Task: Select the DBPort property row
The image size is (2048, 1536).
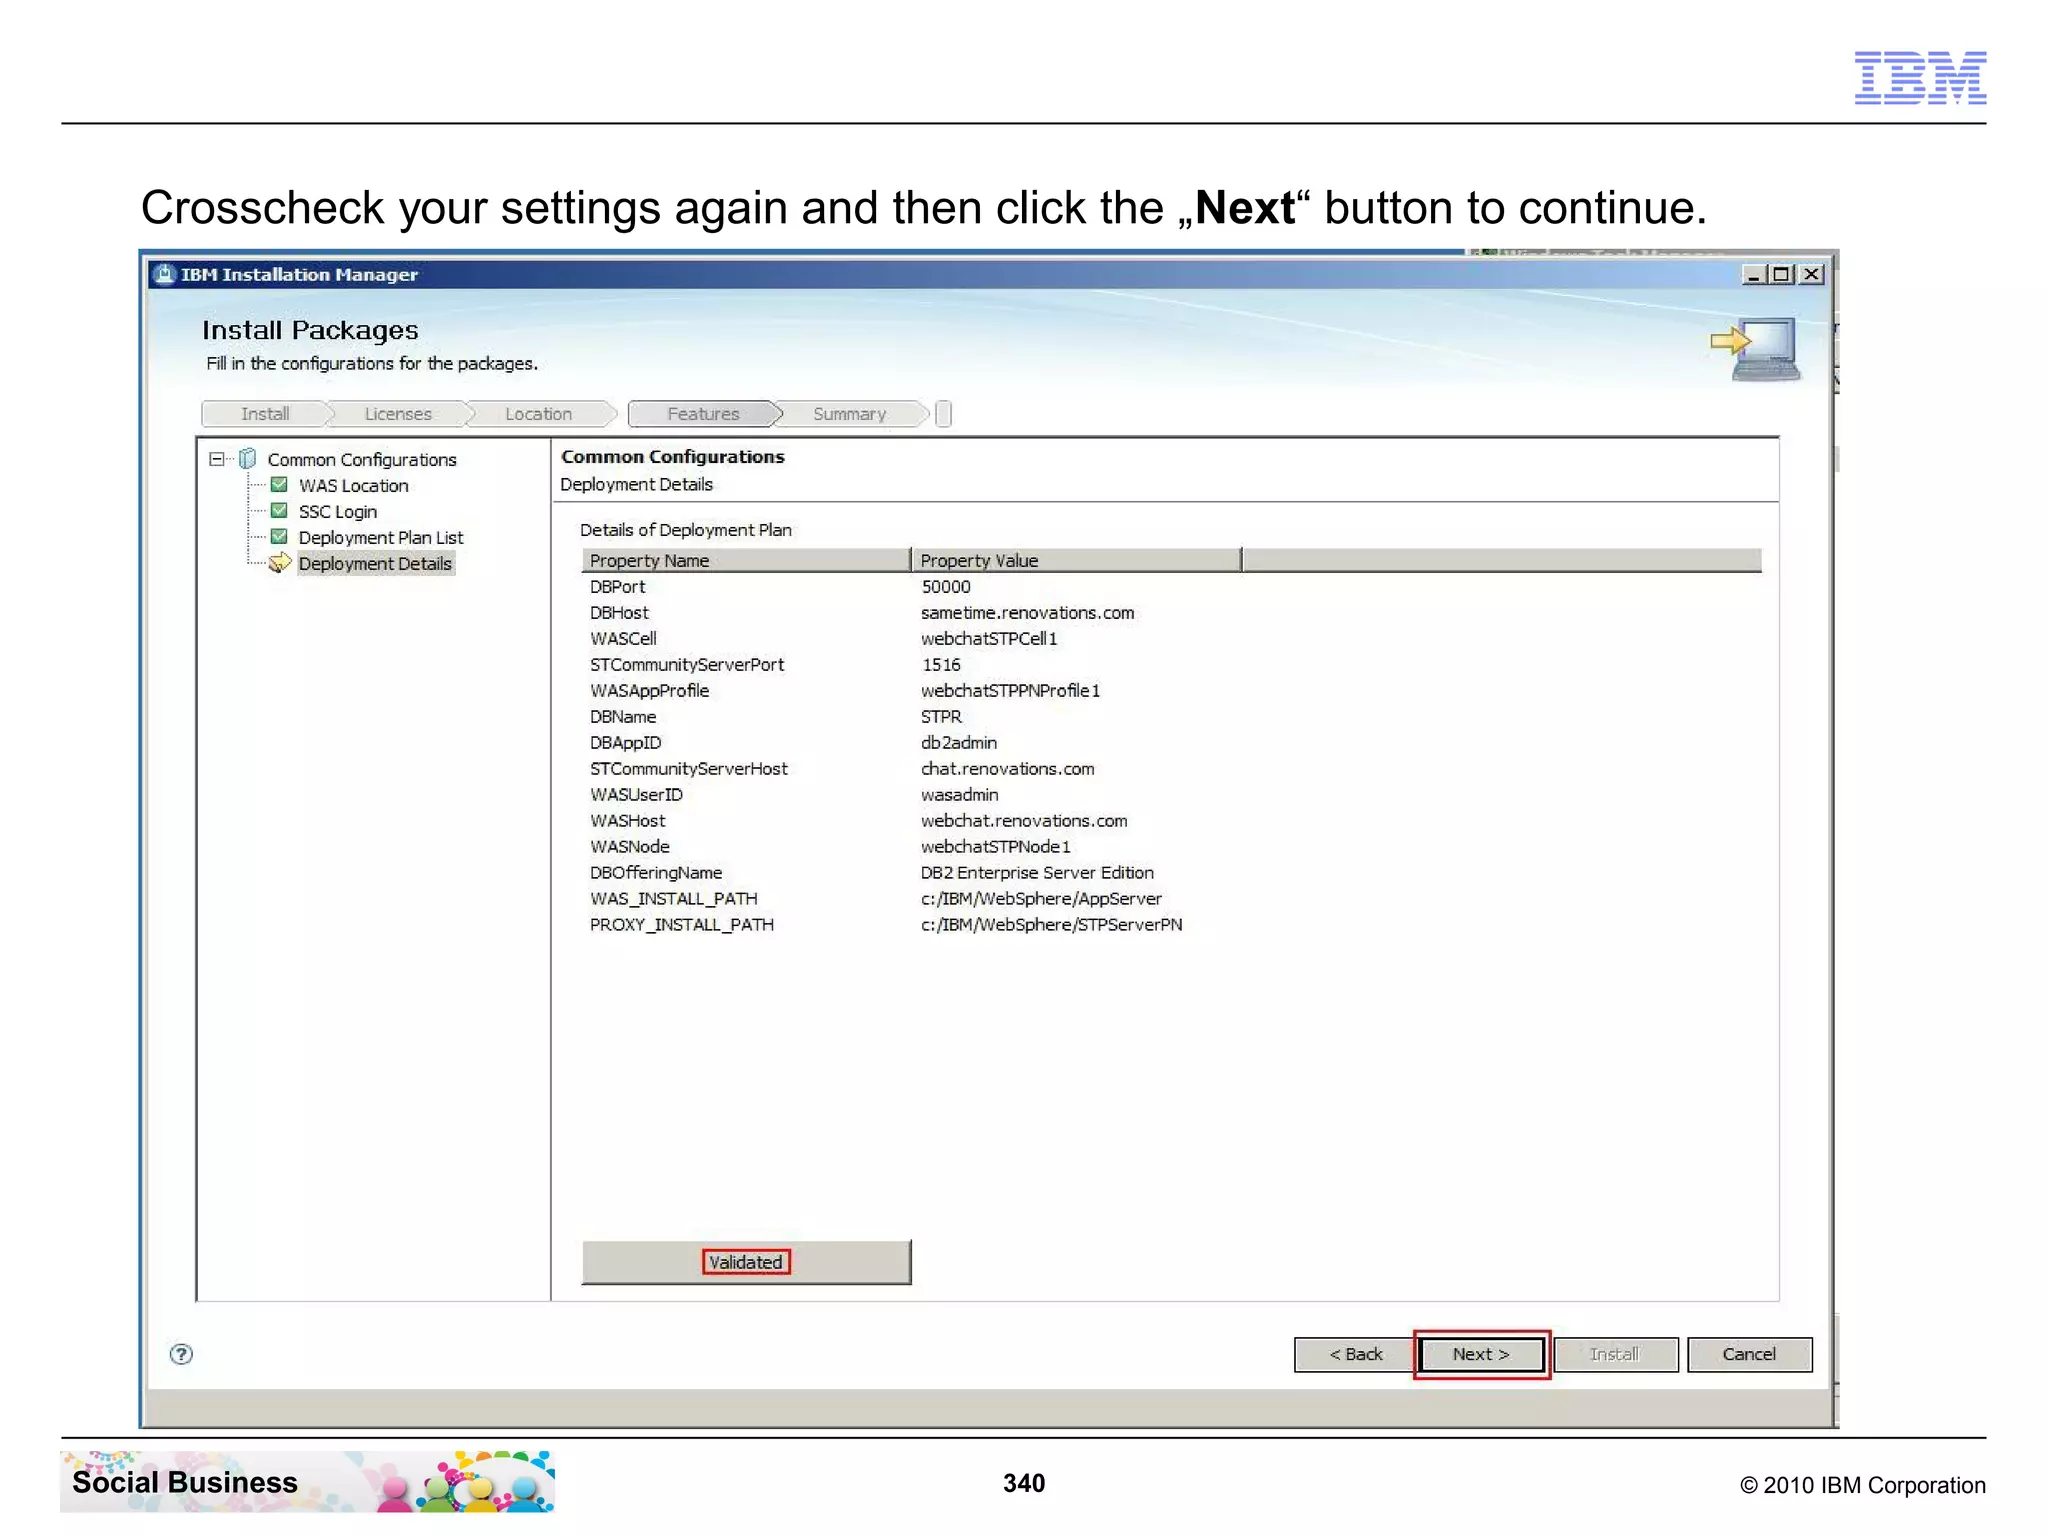Action: [x=1171, y=587]
